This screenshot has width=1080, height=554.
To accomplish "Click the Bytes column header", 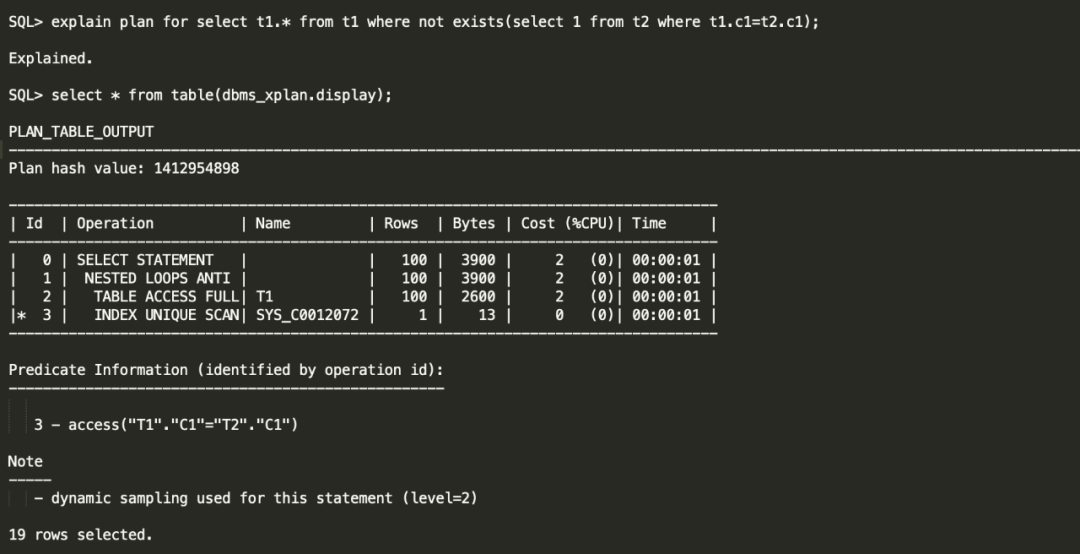I will (x=473, y=223).
